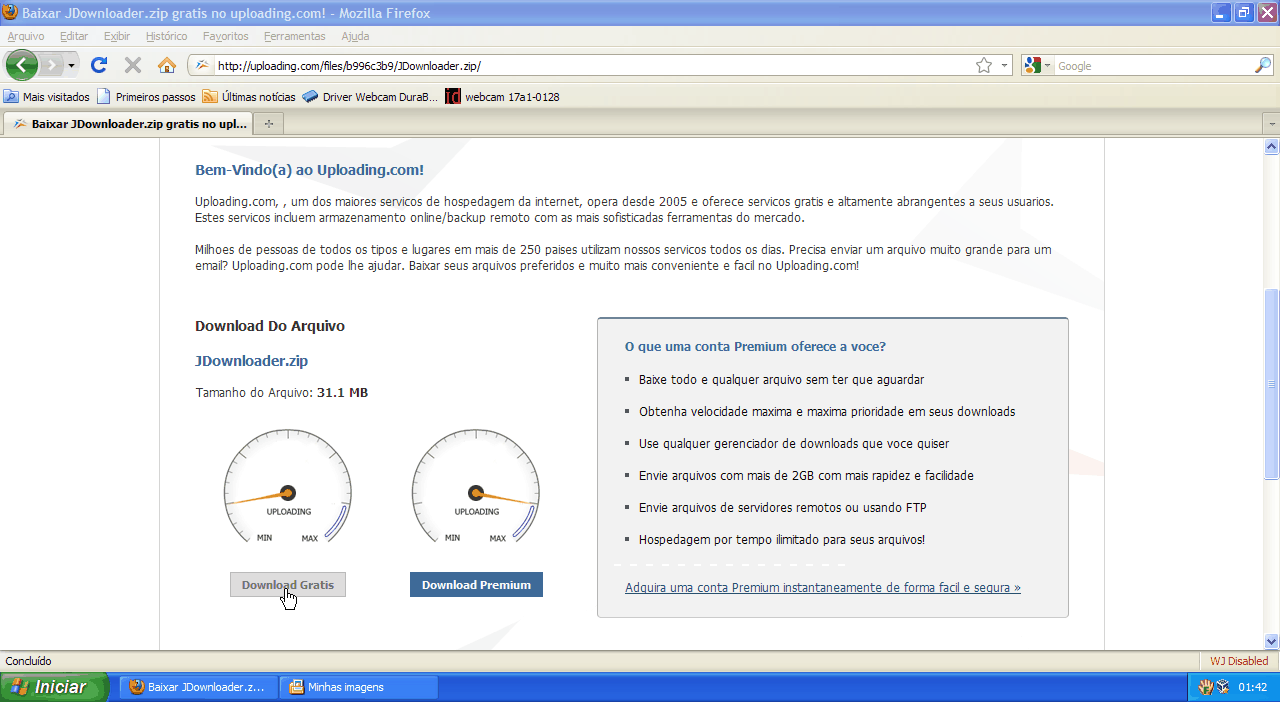Screen dimensions: 1280x702
Task: Click the Download Gratis button
Action: [288, 585]
